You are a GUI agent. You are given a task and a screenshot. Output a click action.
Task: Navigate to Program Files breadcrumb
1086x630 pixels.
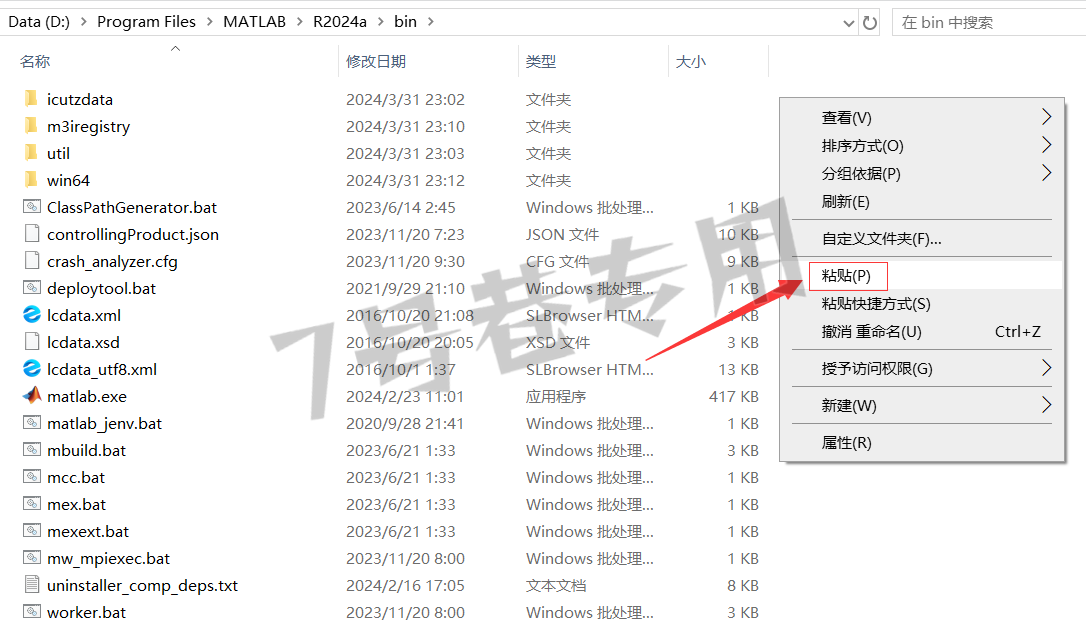tap(146, 22)
